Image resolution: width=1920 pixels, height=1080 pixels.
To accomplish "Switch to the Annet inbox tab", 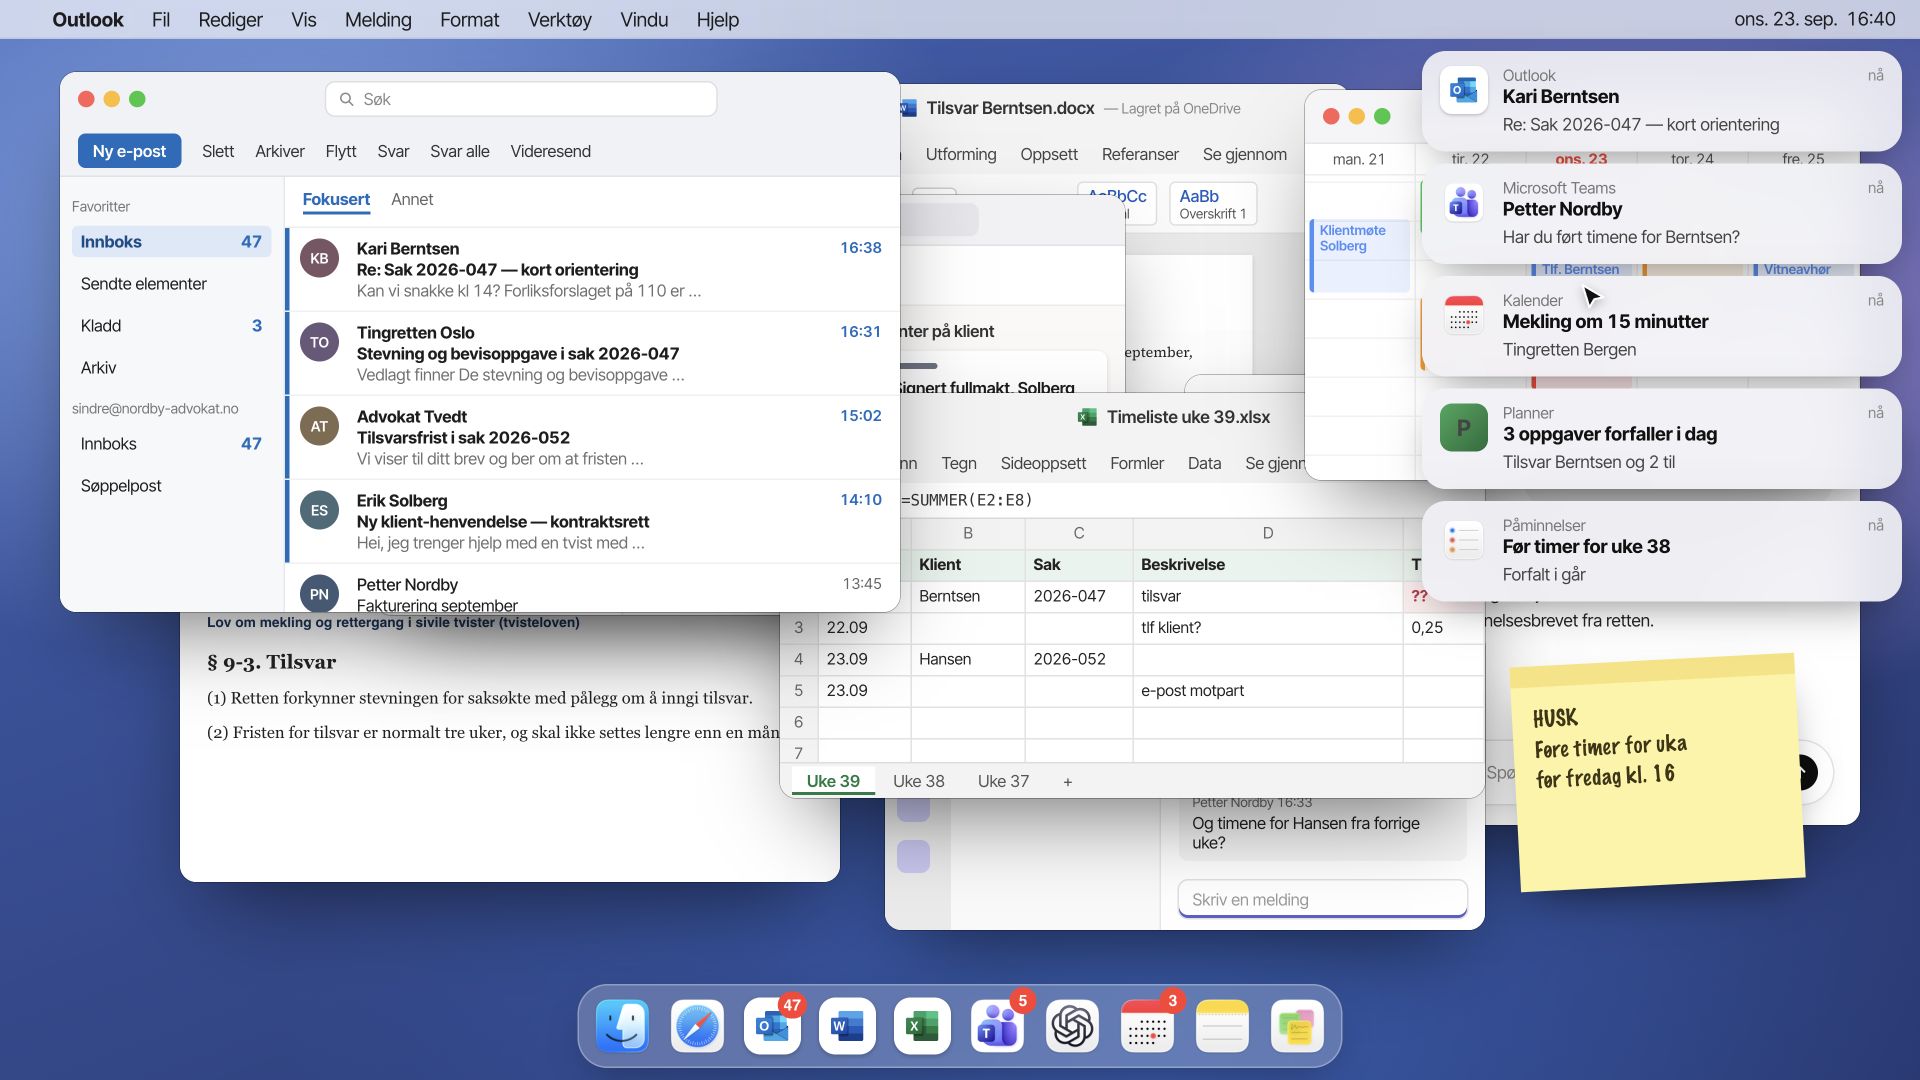I will click(x=412, y=199).
